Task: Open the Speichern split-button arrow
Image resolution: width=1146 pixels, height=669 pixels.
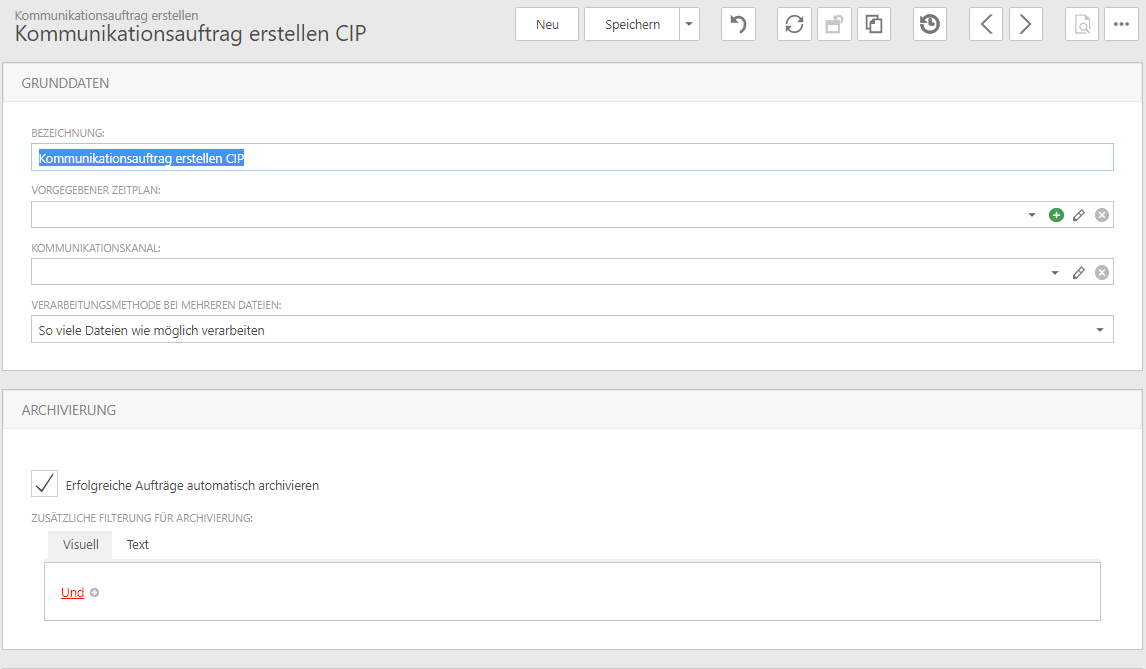Action: click(x=689, y=25)
